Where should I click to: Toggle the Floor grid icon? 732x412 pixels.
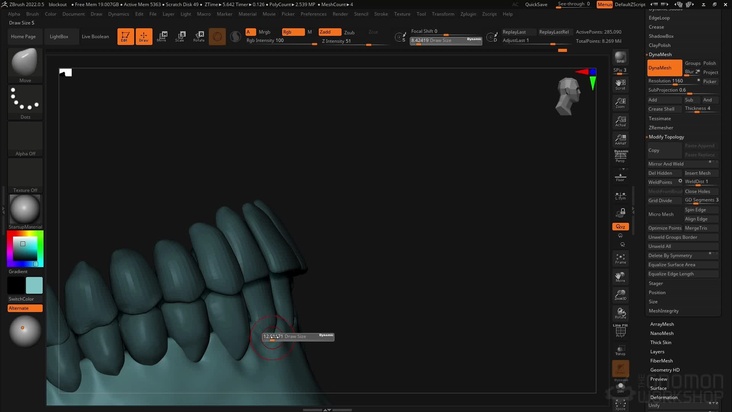pyautogui.click(x=620, y=177)
